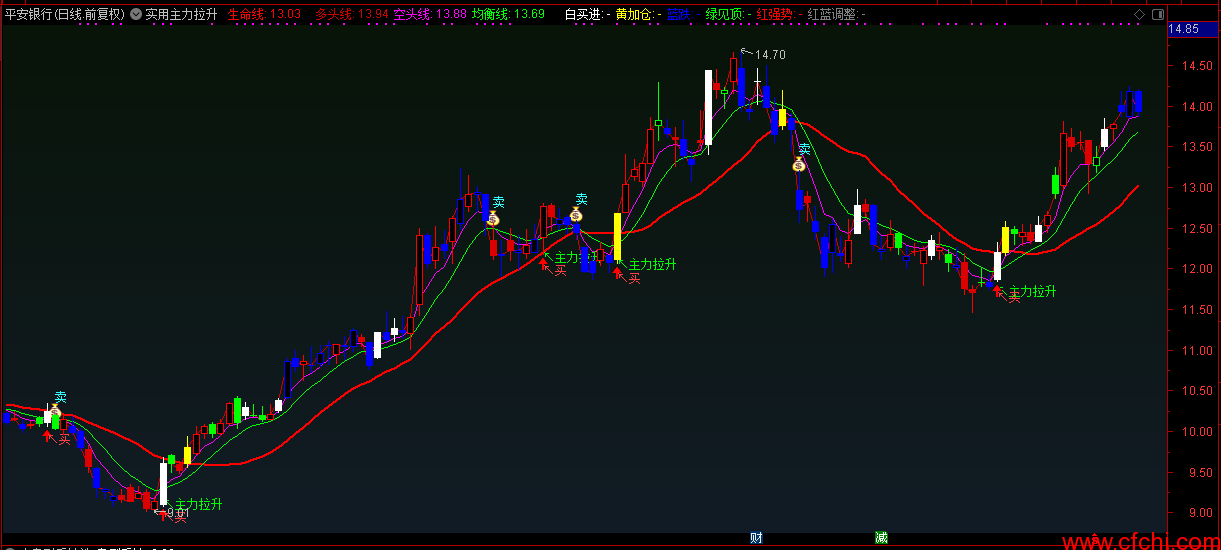The image size is (1221, 550).
Task: Click the 14.70 high price label
Action: 770,55
